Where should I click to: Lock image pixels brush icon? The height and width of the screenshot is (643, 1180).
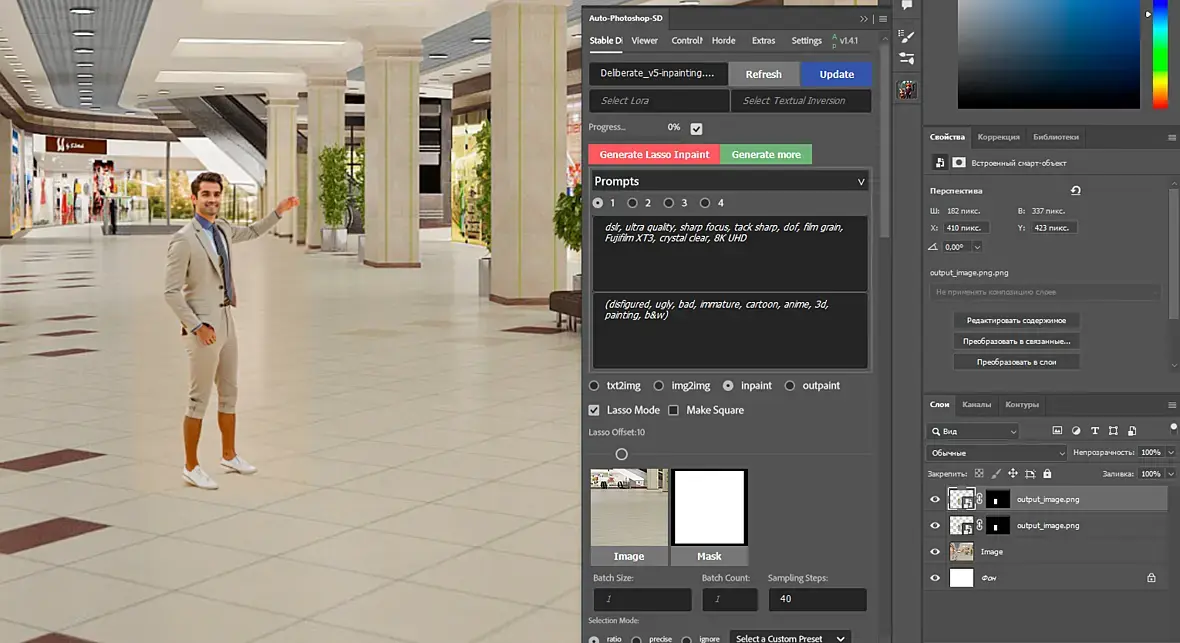click(x=996, y=474)
